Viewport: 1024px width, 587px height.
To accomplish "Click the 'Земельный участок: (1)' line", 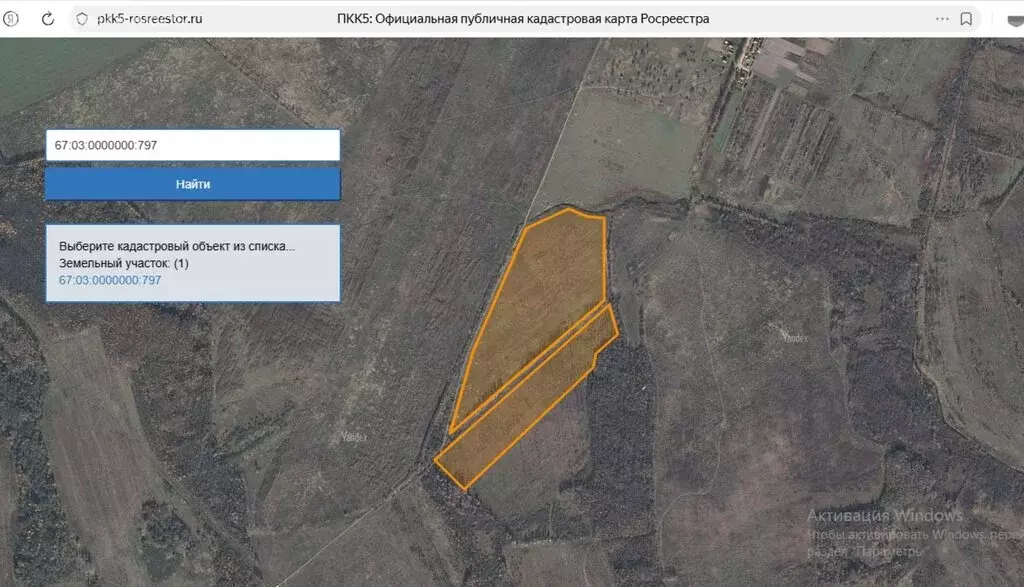I will coord(124,263).
